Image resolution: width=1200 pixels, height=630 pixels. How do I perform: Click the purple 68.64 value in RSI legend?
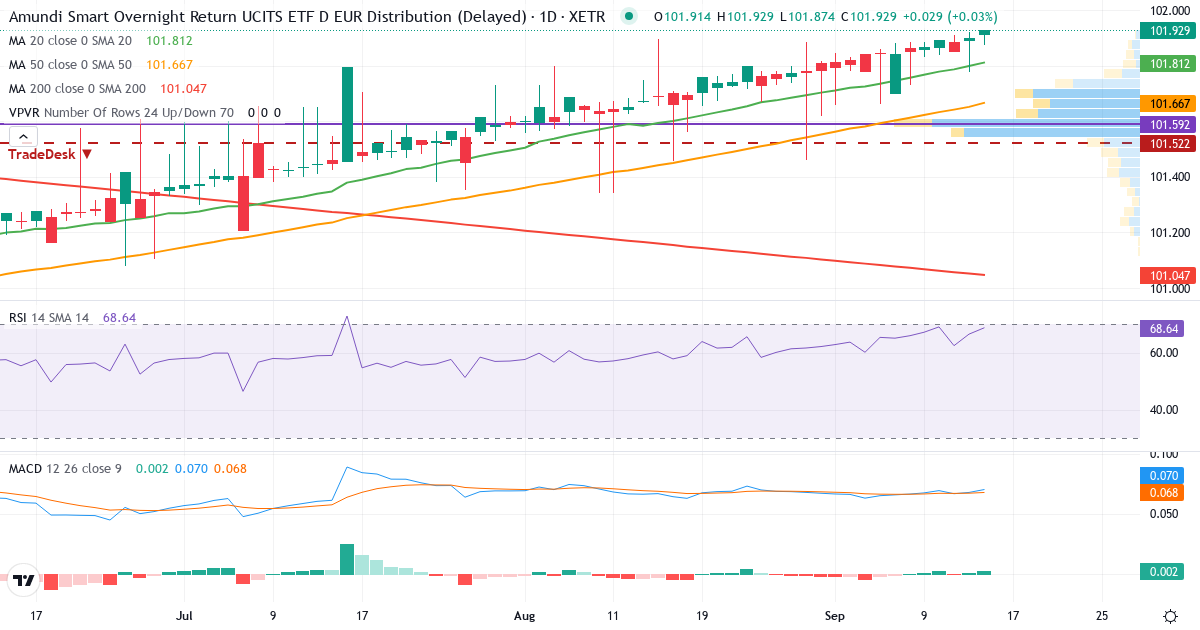pos(119,317)
